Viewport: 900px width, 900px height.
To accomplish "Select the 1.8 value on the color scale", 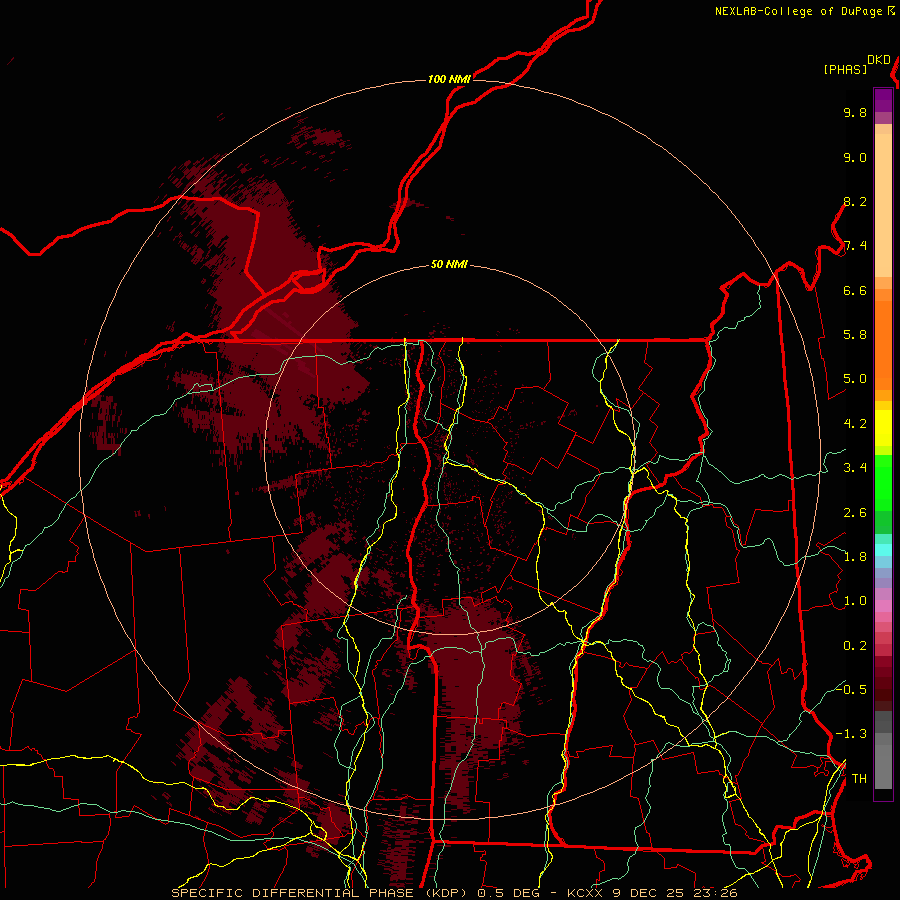I will [x=855, y=557].
